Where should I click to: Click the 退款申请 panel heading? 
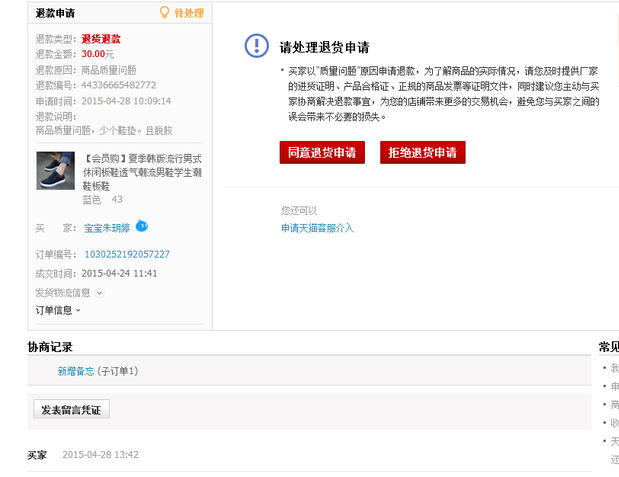pos(55,14)
